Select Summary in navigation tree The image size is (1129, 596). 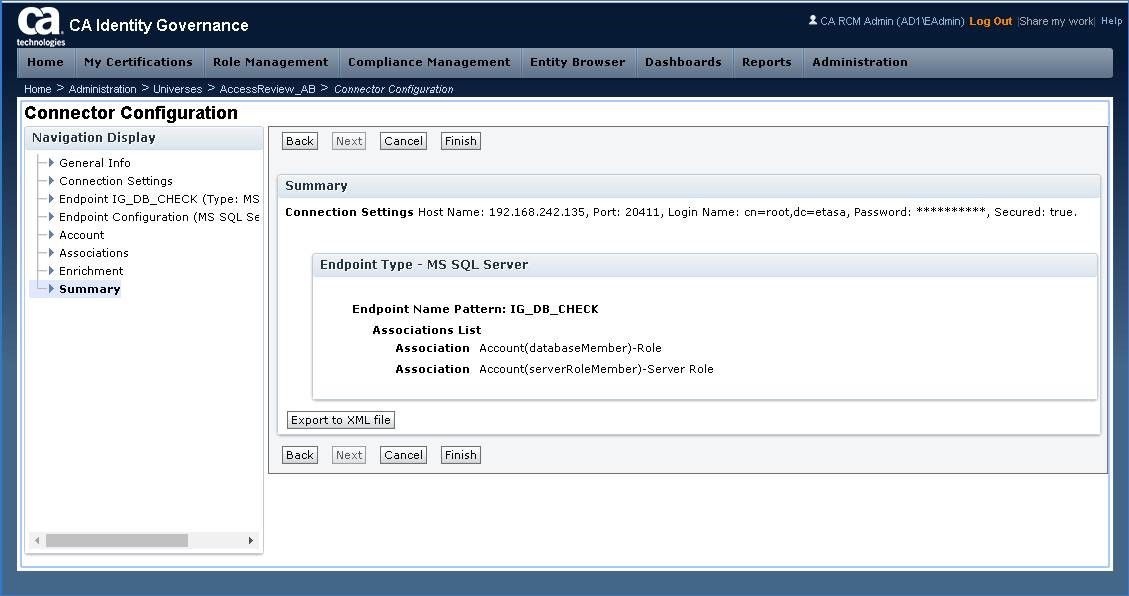pyautogui.click(x=89, y=289)
